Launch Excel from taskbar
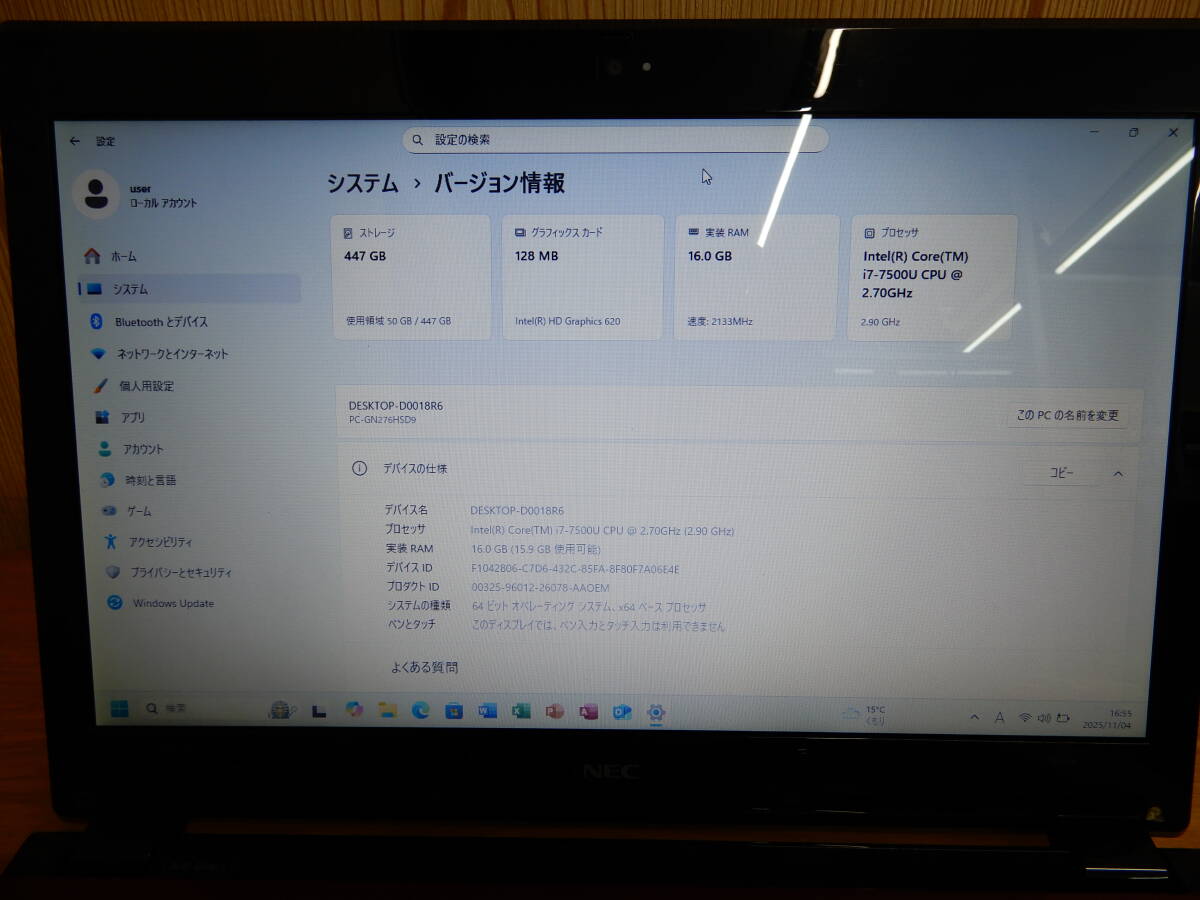1200x900 pixels. click(521, 711)
